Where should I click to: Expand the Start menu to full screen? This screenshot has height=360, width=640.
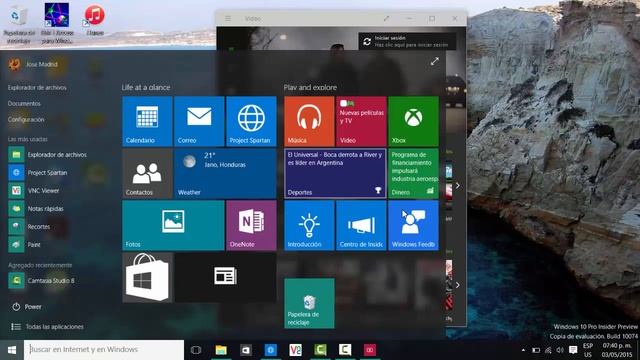[x=435, y=62]
